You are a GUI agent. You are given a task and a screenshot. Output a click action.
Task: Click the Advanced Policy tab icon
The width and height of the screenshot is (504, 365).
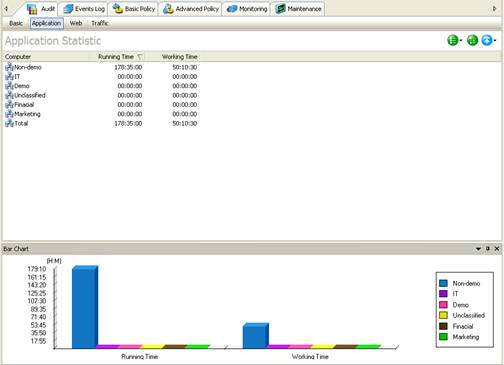click(x=168, y=9)
